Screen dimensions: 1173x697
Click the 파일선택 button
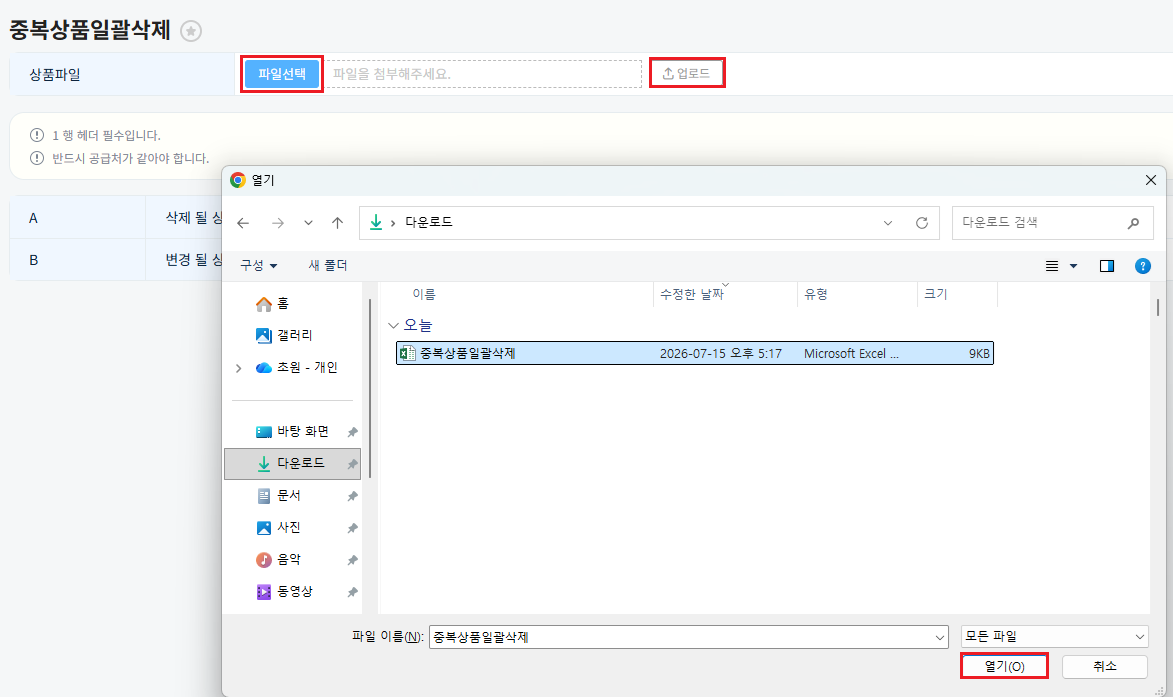pos(282,74)
